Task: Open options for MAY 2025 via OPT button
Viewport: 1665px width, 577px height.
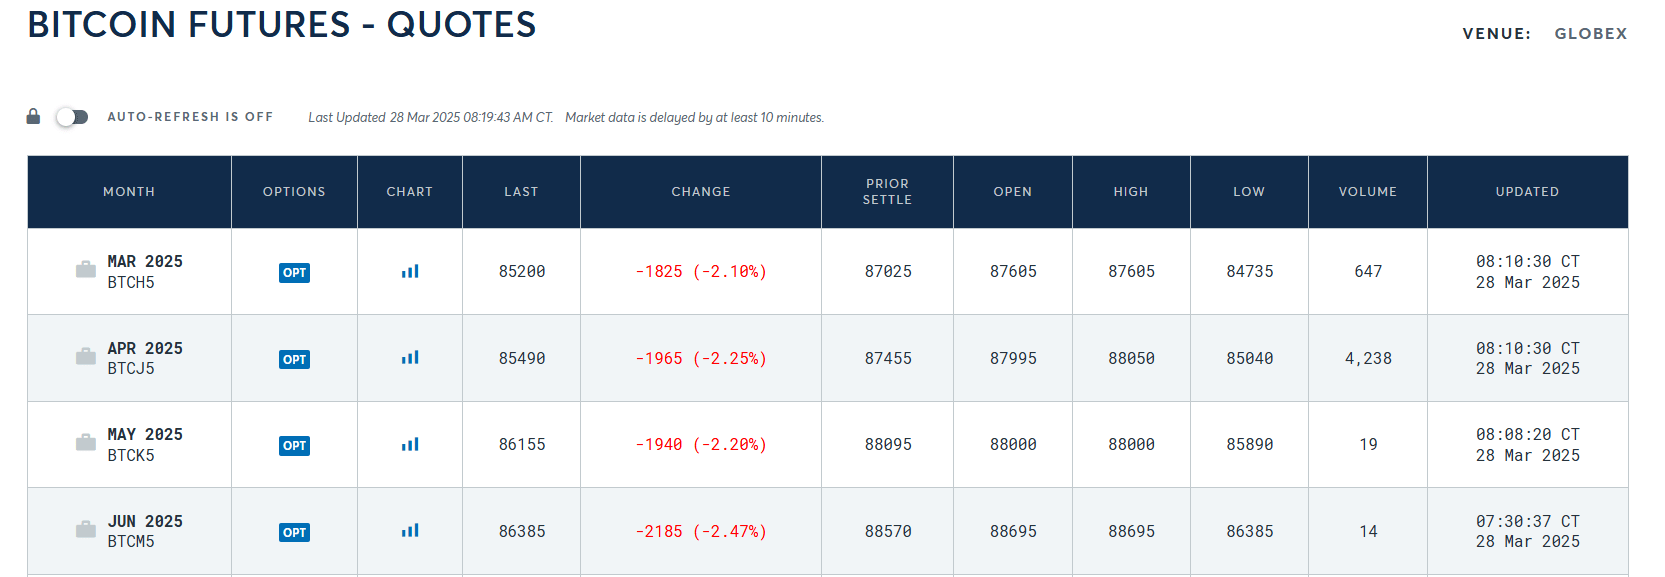Action: click(x=294, y=445)
